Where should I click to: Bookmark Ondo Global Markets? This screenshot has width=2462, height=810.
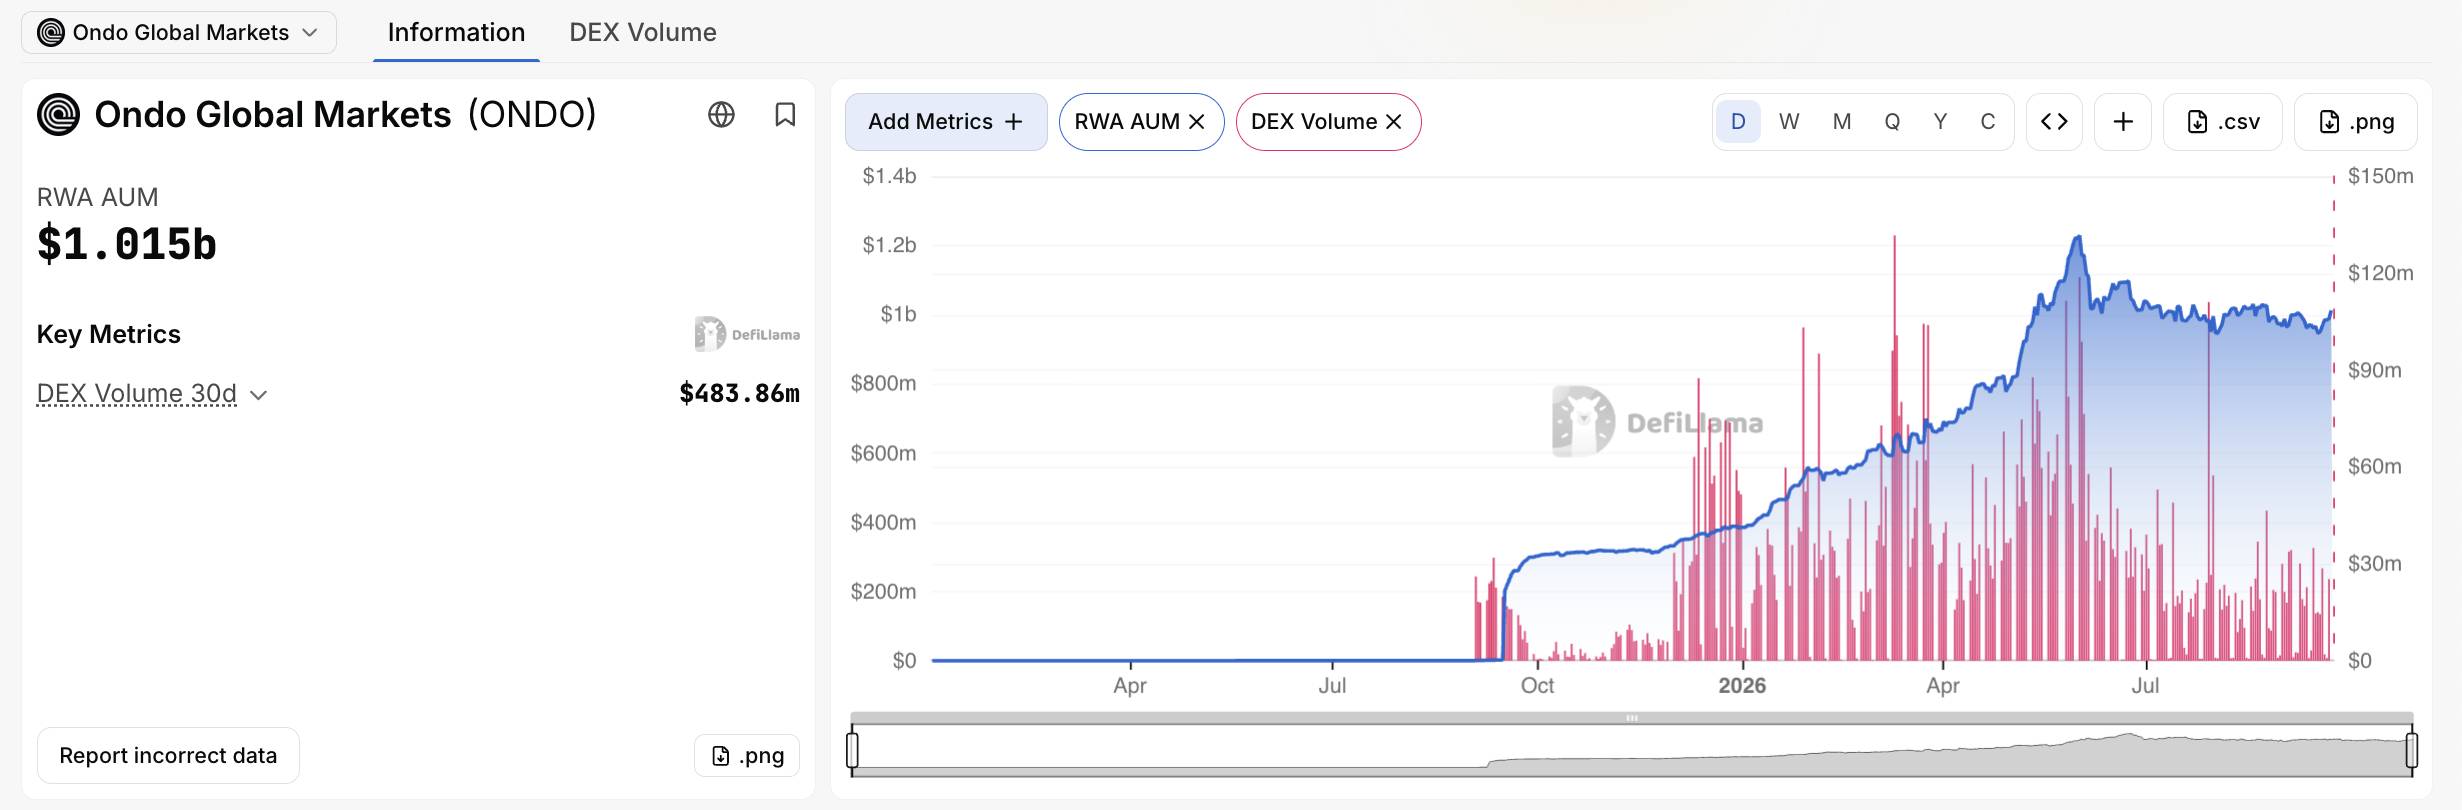[x=785, y=115]
